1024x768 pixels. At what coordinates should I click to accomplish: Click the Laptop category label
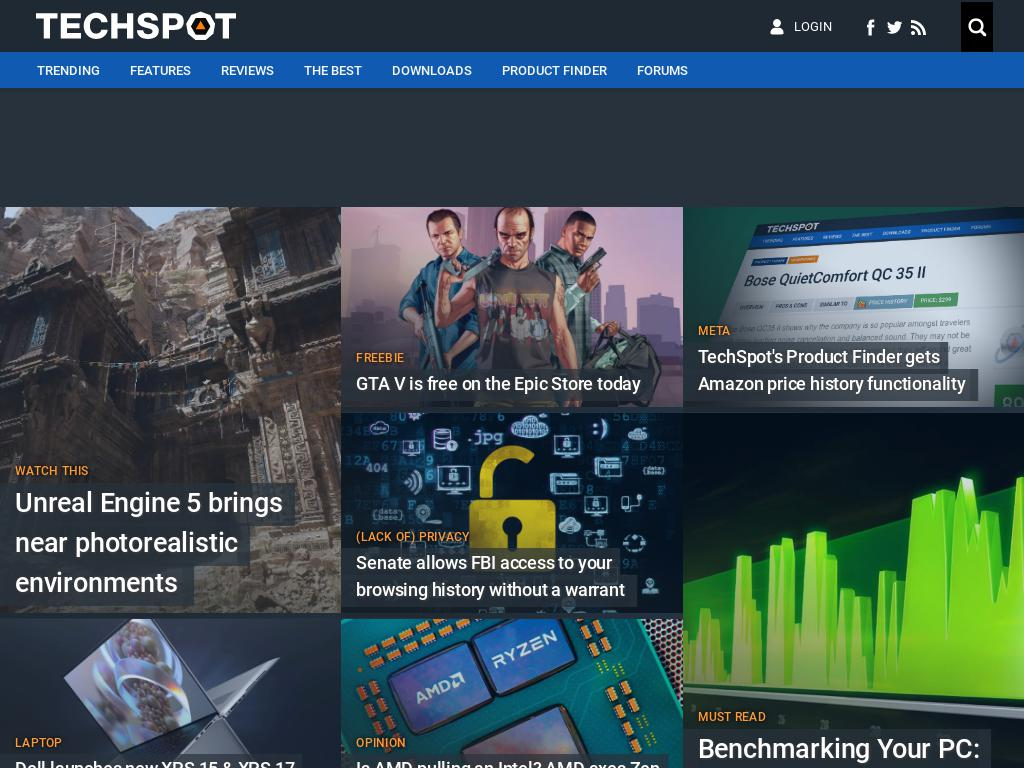38,743
